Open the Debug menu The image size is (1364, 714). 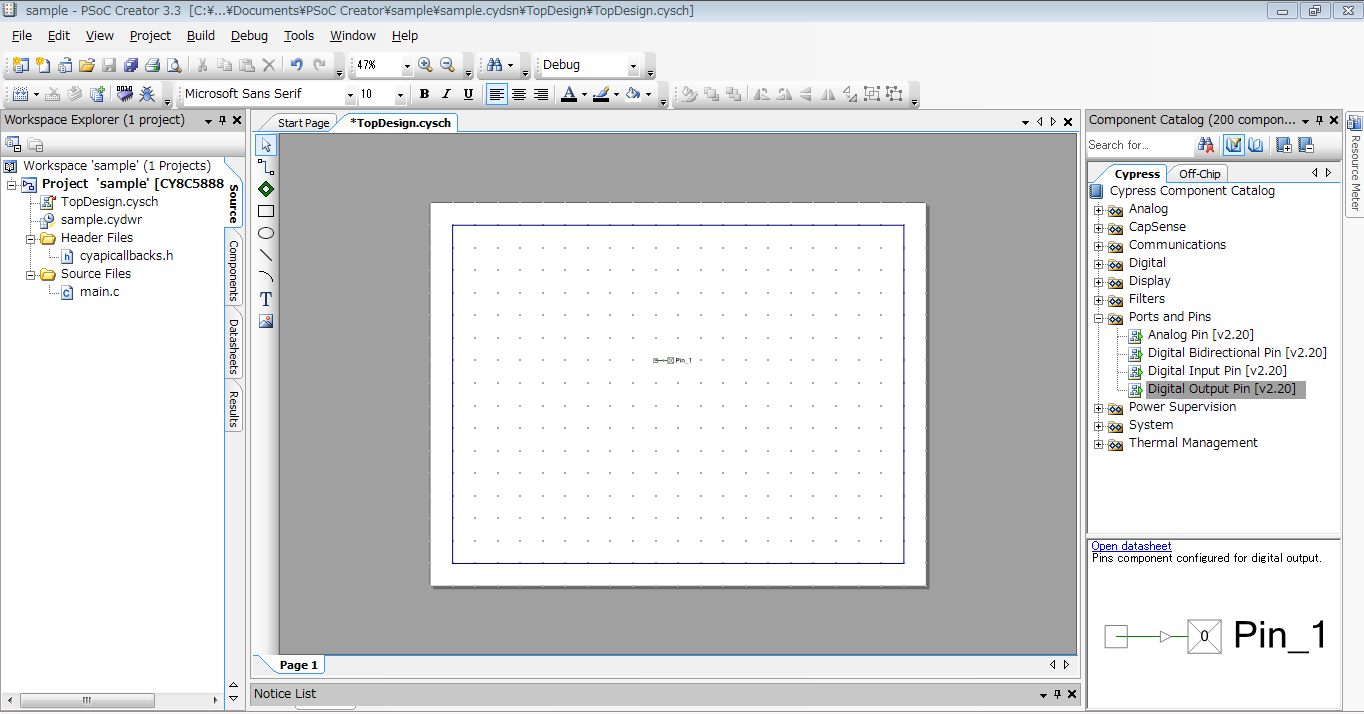(249, 35)
